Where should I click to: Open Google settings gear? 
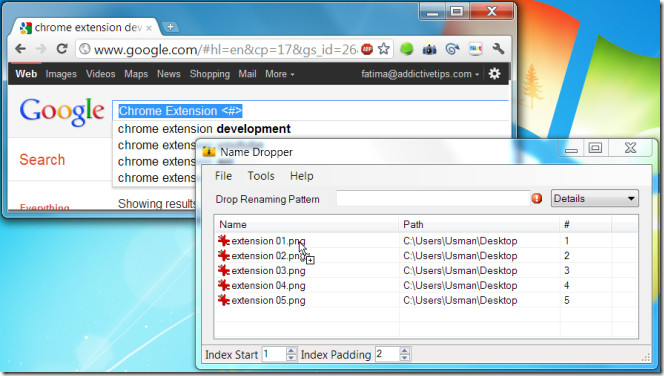494,74
